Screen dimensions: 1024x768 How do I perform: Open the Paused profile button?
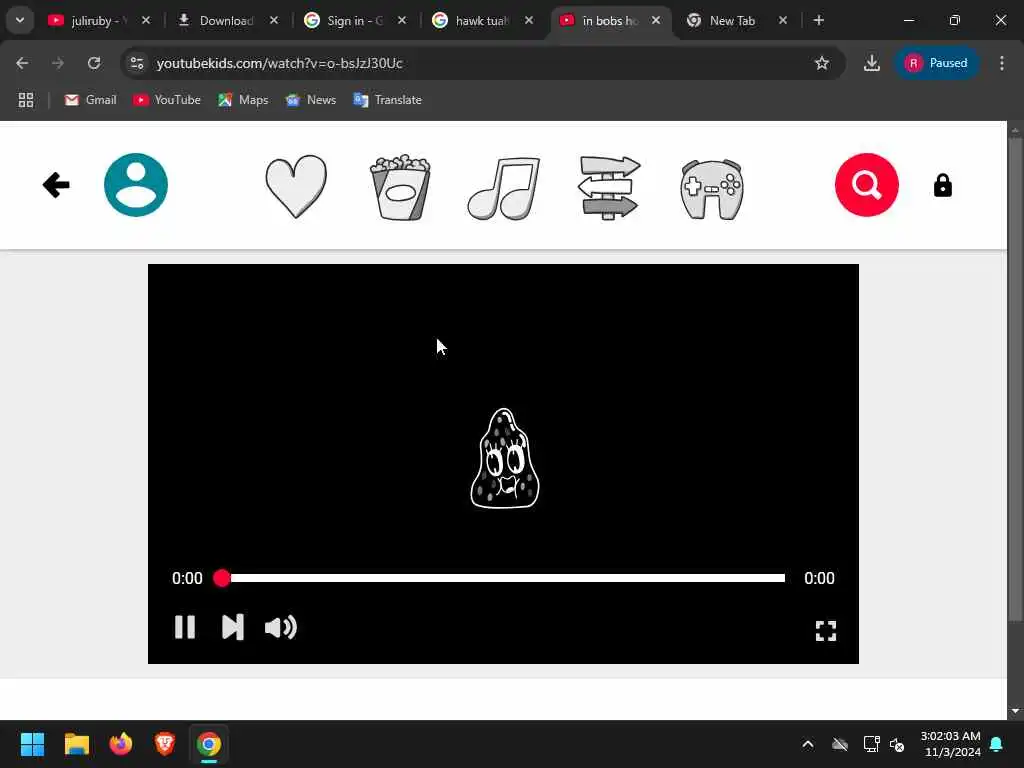coord(936,63)
